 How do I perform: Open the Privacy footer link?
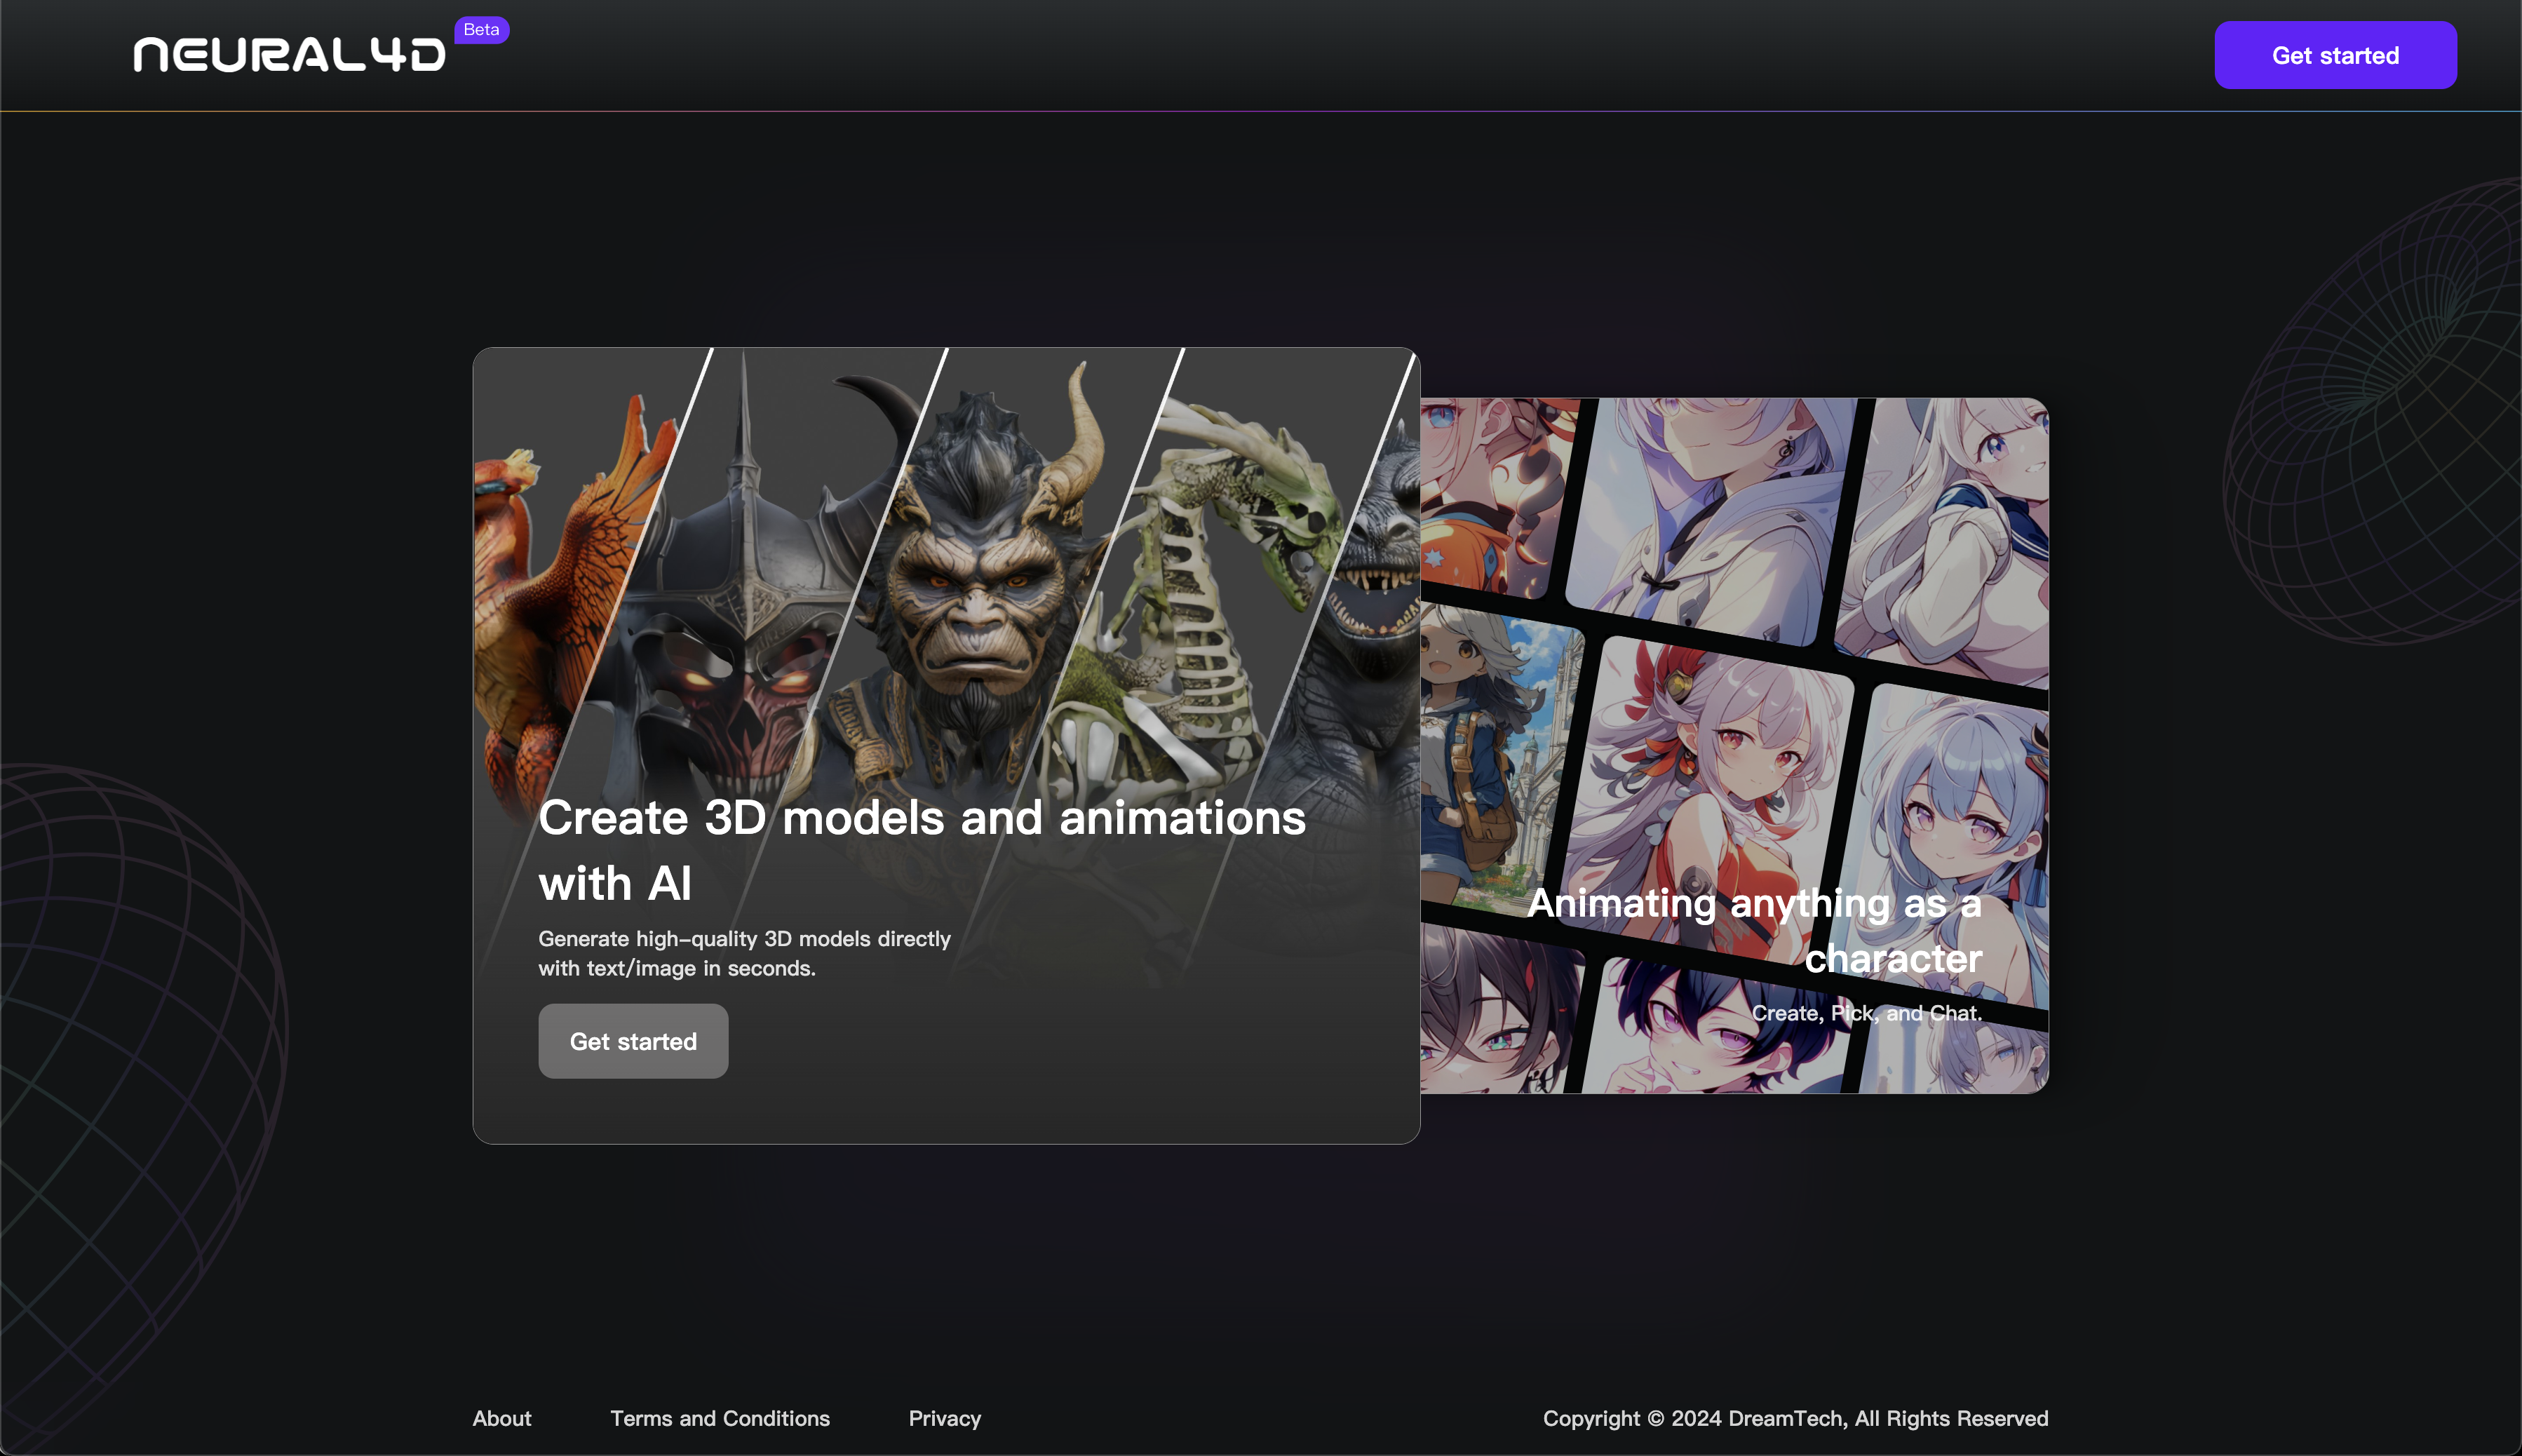[944, 1418]
